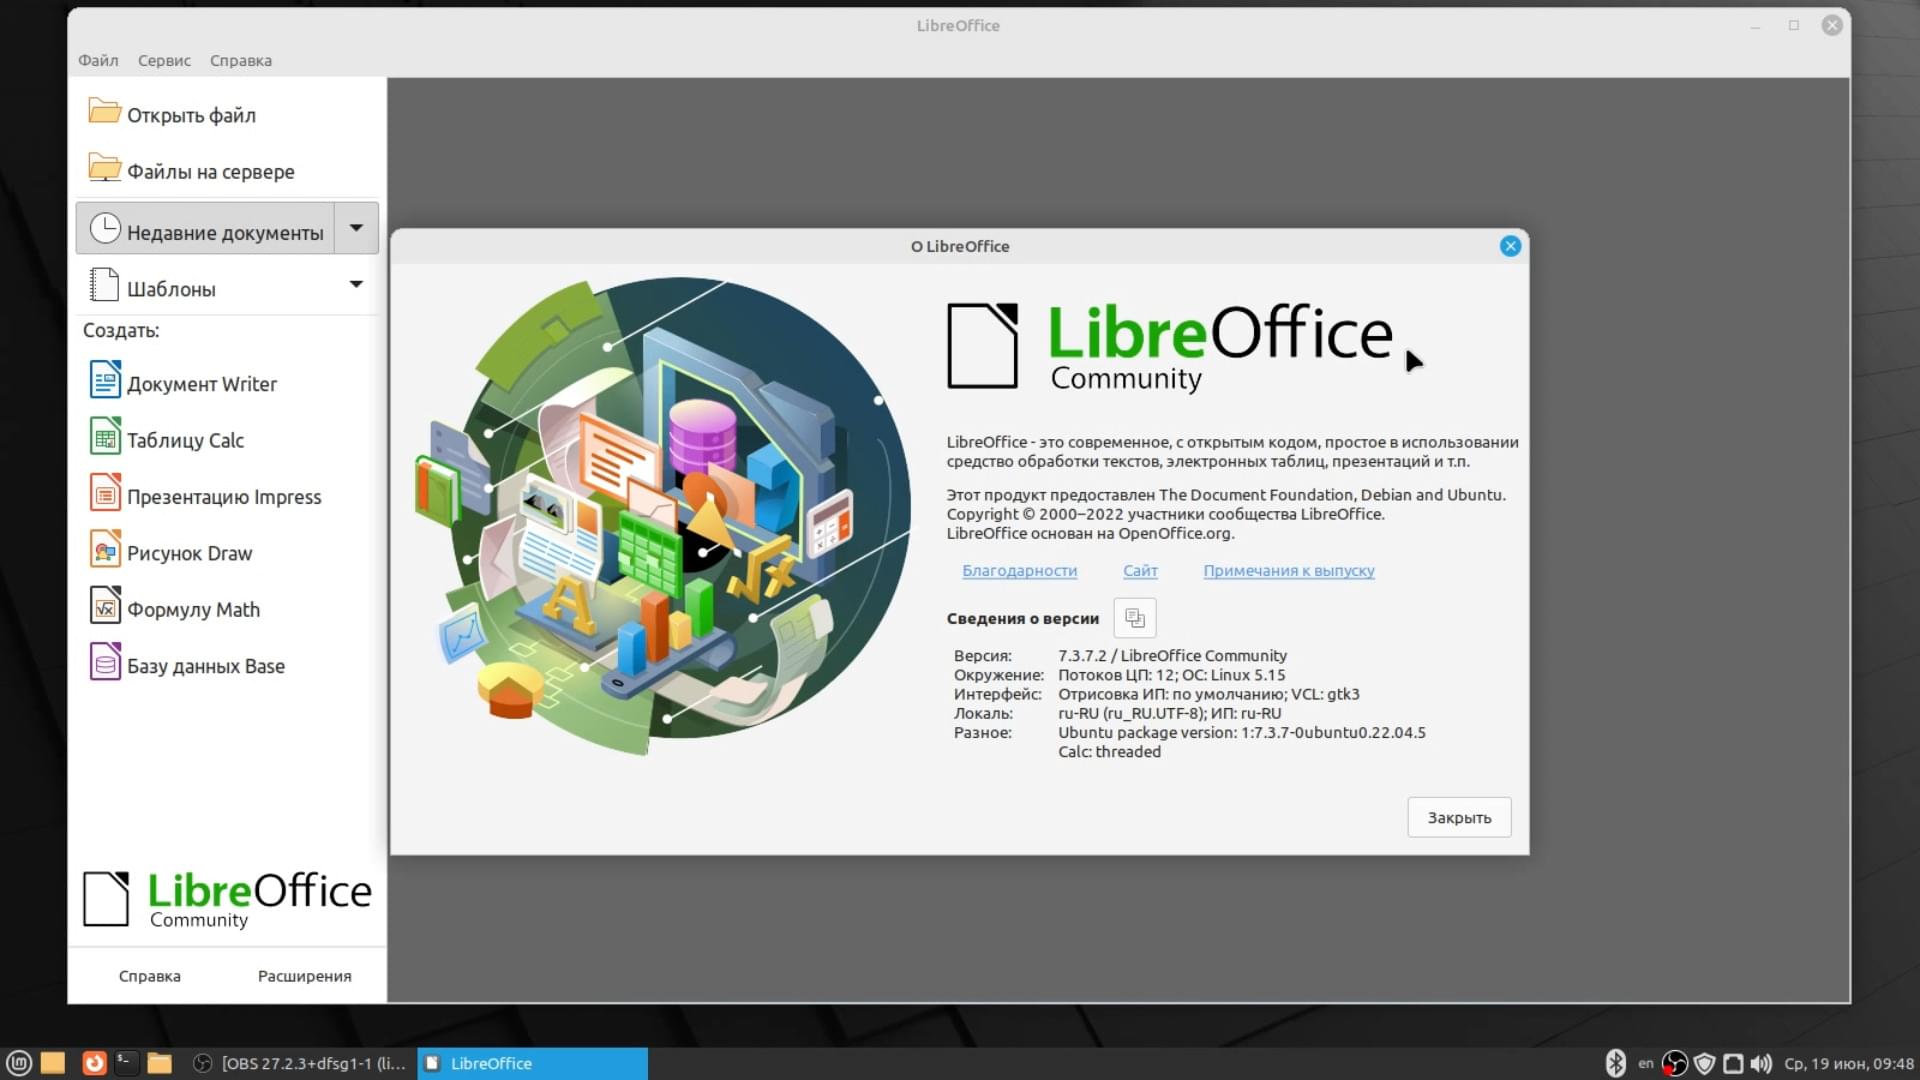The height and width of the screenshot is (1080, 1920).
Task: Click the OBS tray icon
Action: point(1674,1063)
